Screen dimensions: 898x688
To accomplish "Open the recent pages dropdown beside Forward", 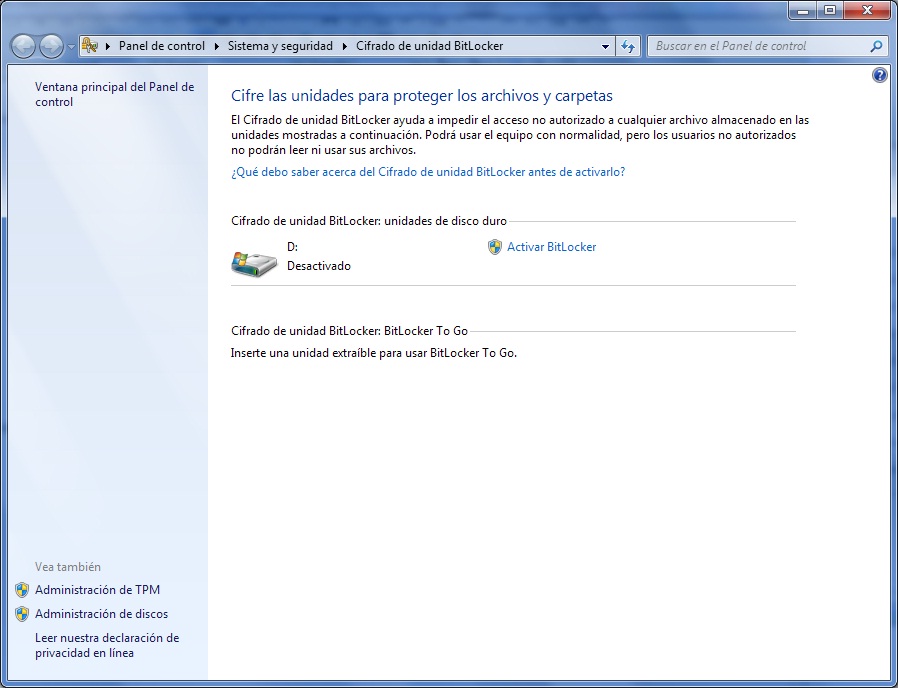I will coord(71,47).
